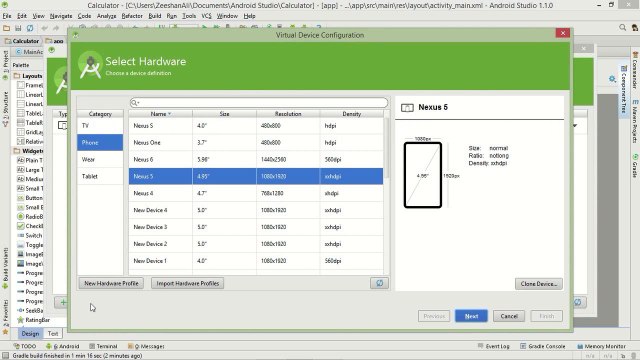The width and height of the screenshot is (640, 360).
Task: Open the VCS menu
Action: coord(207,16)
